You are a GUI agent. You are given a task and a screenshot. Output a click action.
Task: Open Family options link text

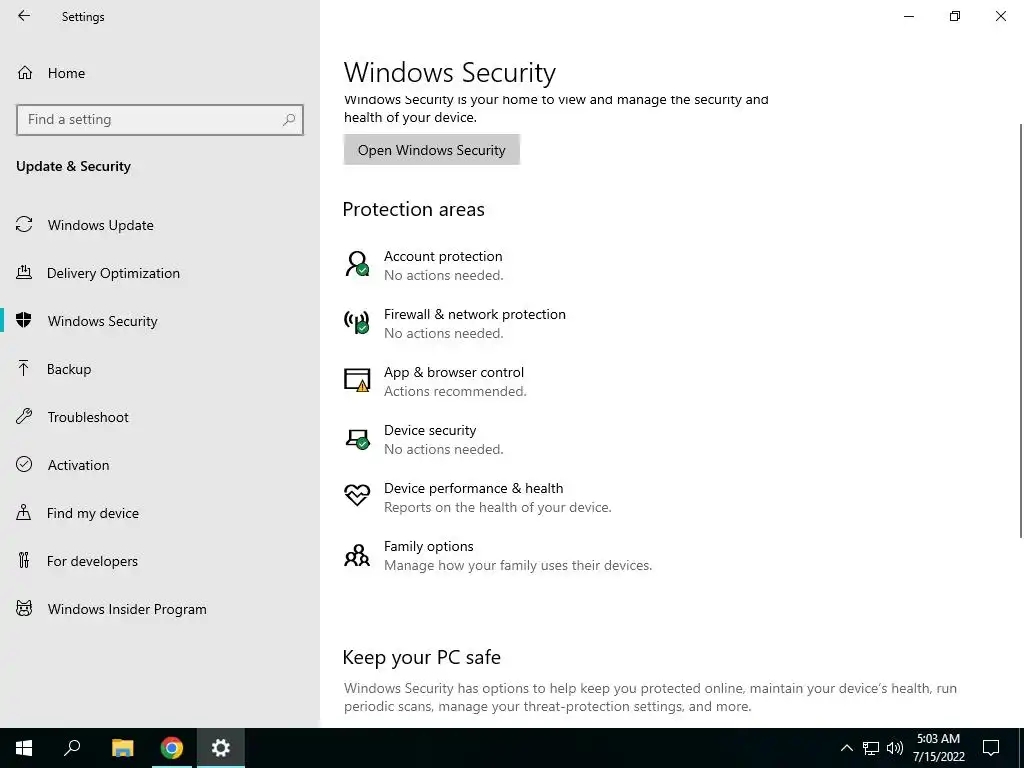428,546
